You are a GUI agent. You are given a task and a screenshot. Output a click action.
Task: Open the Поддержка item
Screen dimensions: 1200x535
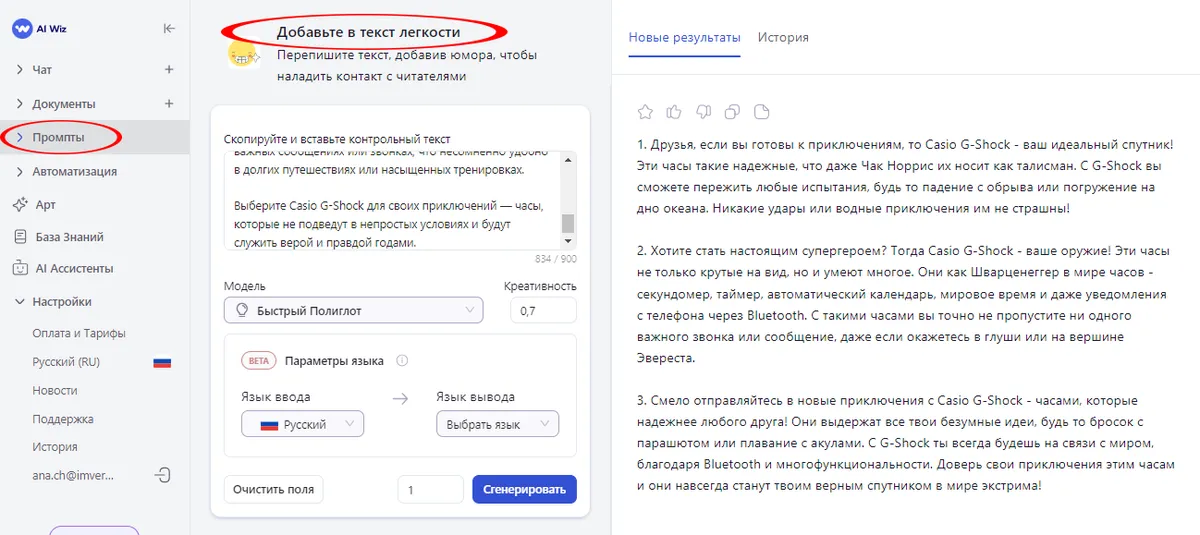tap(62, 419)
